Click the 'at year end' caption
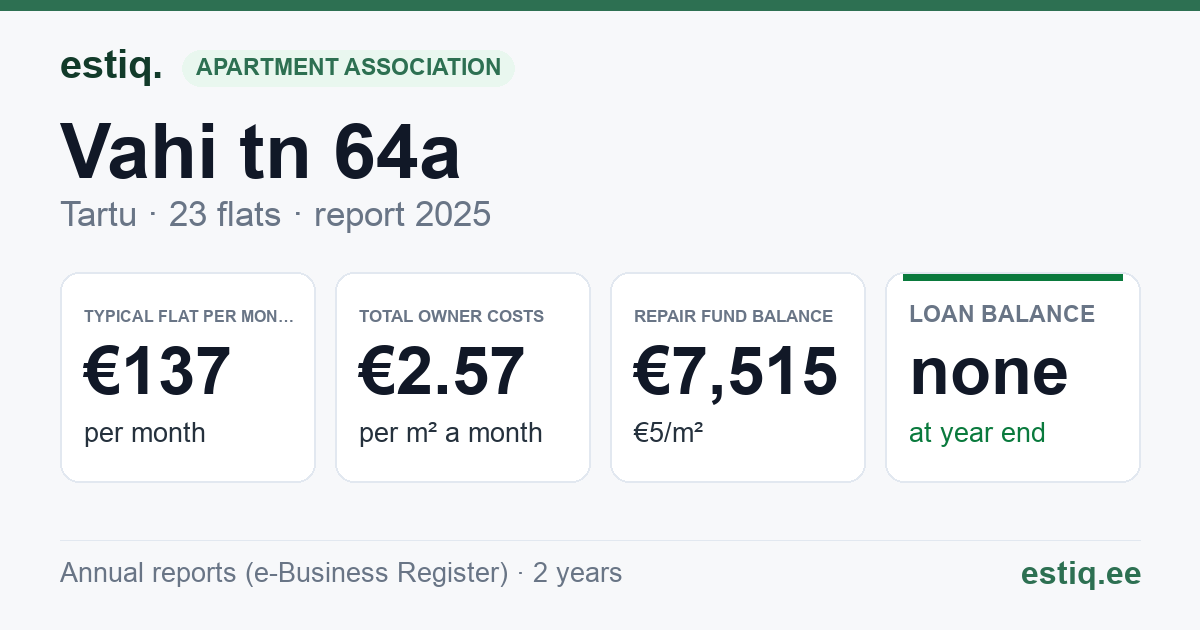 (x=977, y=433)
